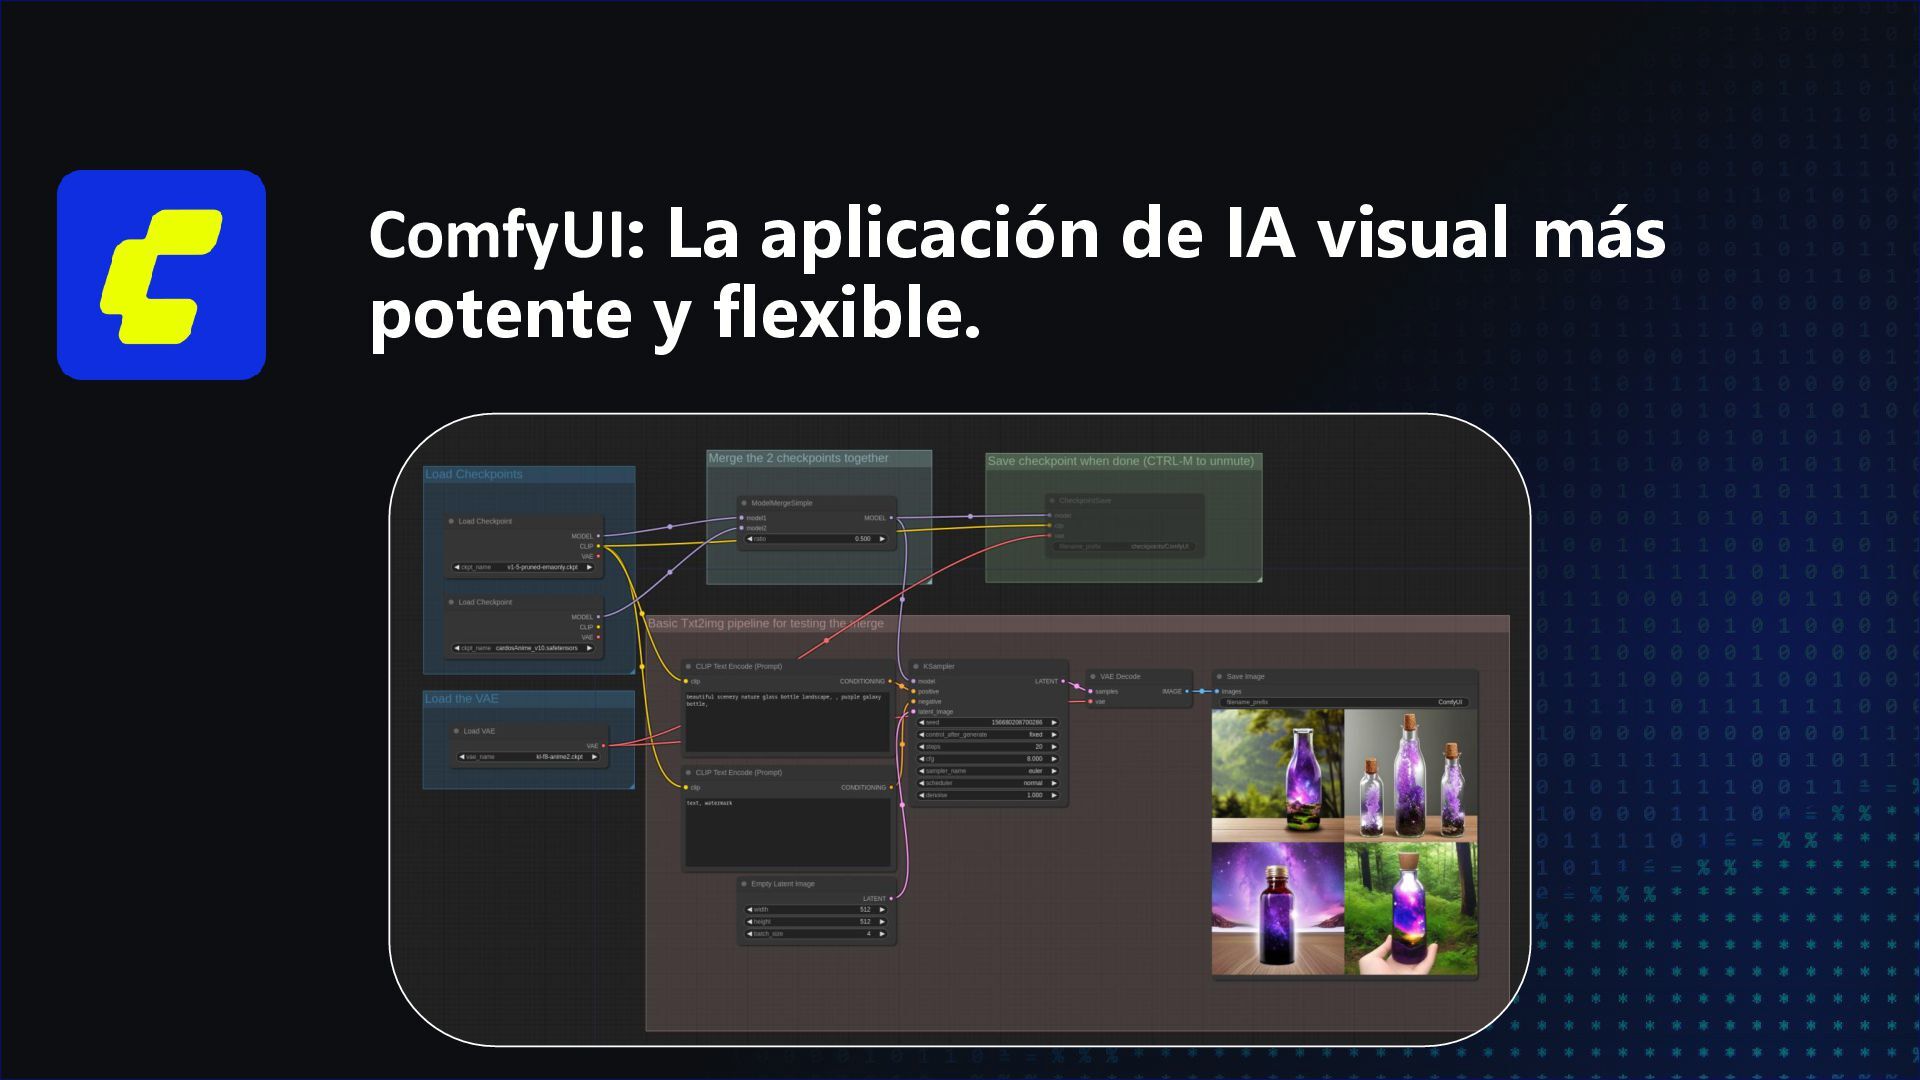Click the CheckpointSave node title dot
Viewport: 1920px width, 1080px height.
coord(1052,500)
